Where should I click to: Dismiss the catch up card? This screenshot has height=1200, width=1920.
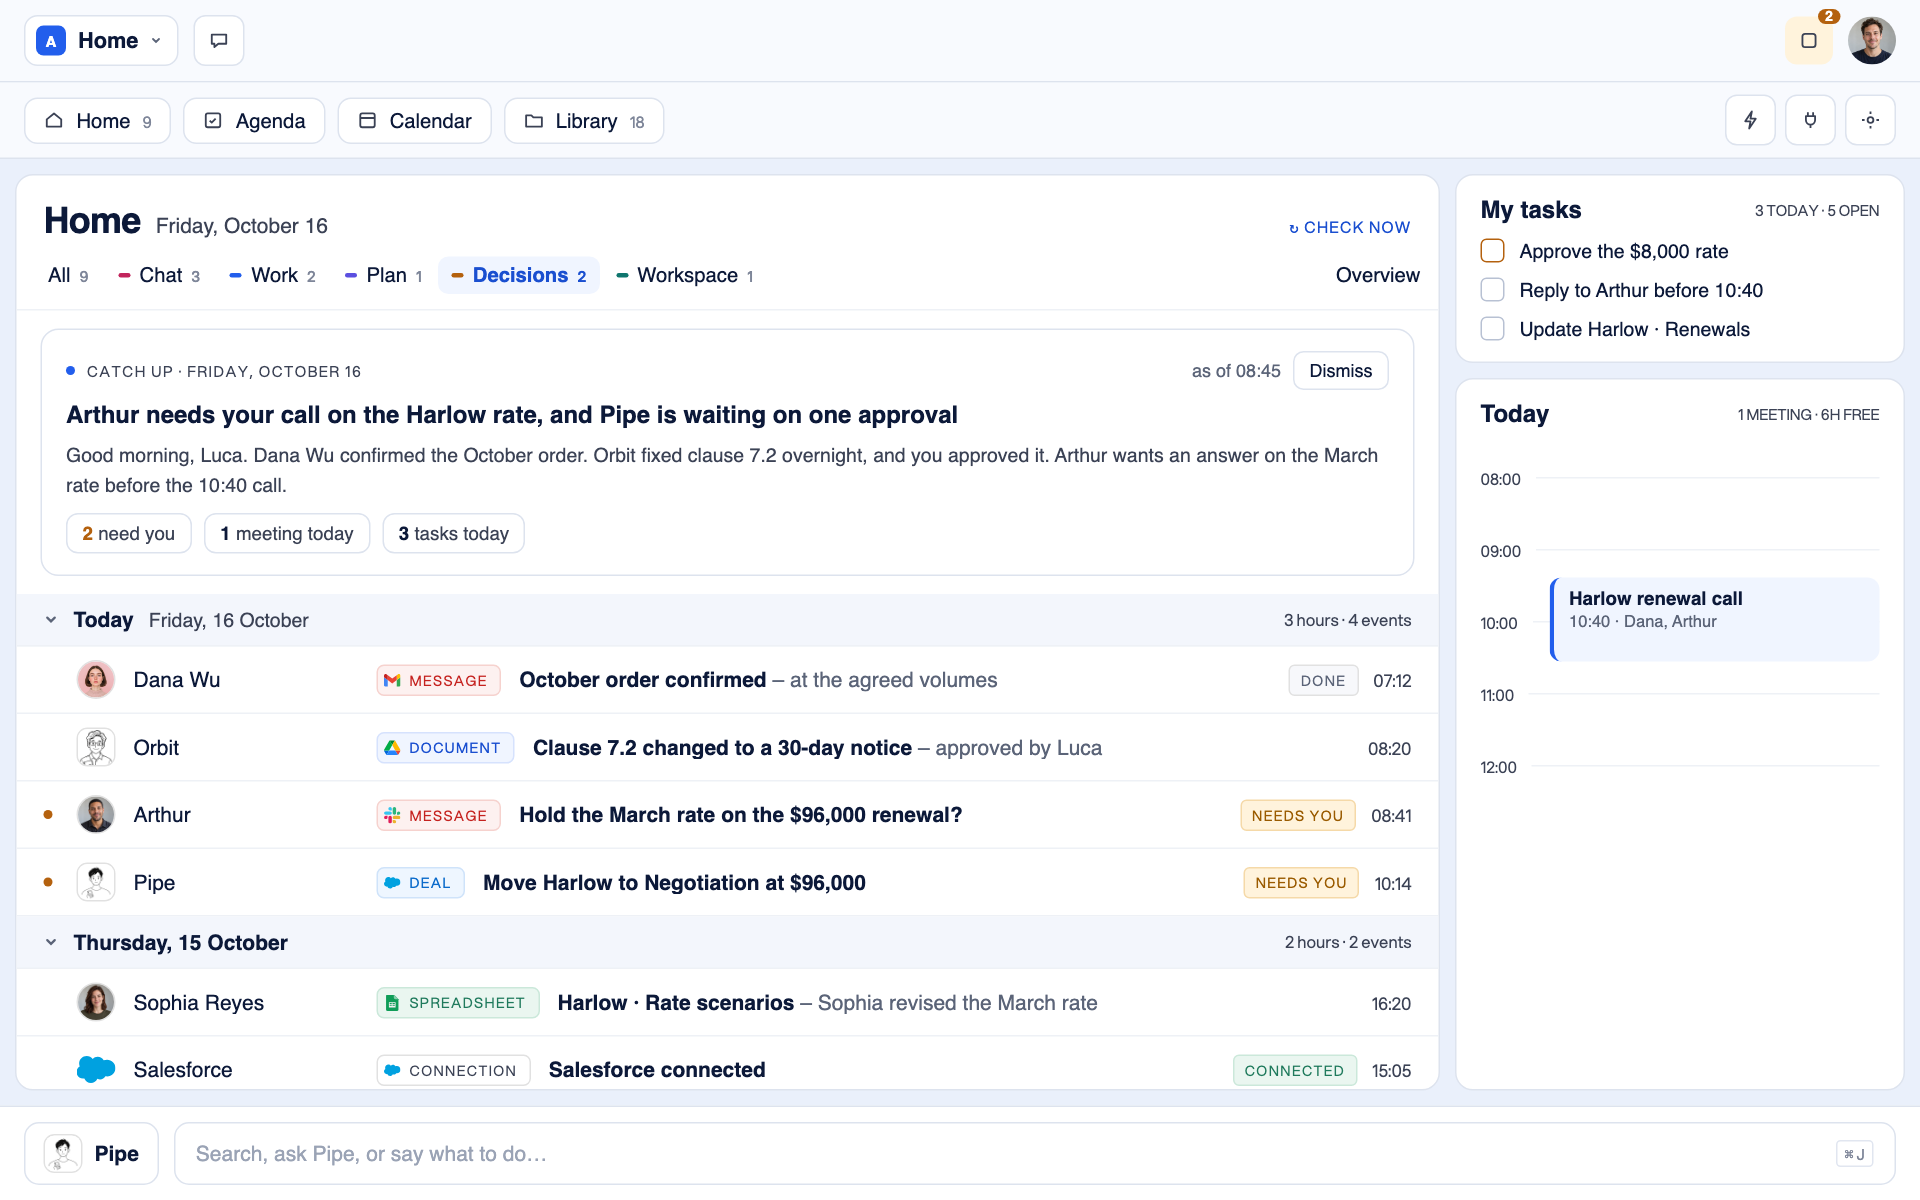(x=1340, y=371)
